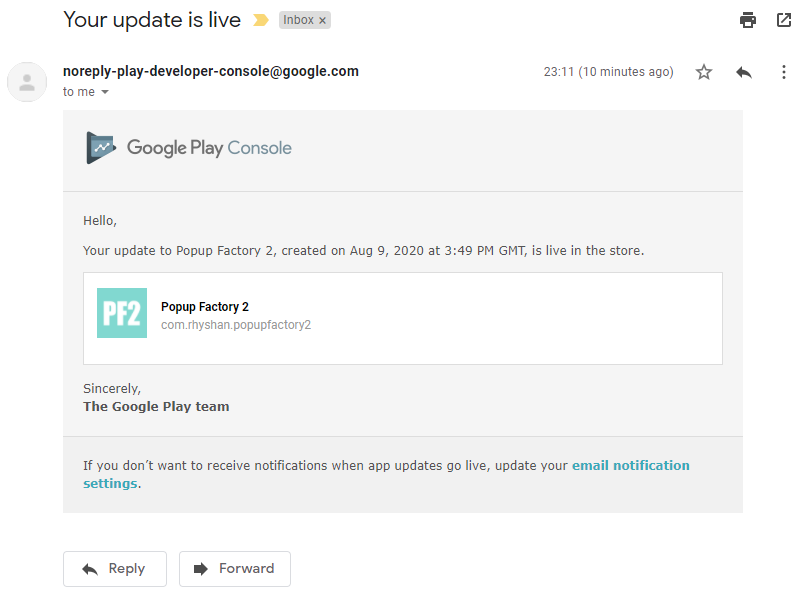The image size is (799, 590).
Task: Star this email message
Action: click(x=704, y=72)
